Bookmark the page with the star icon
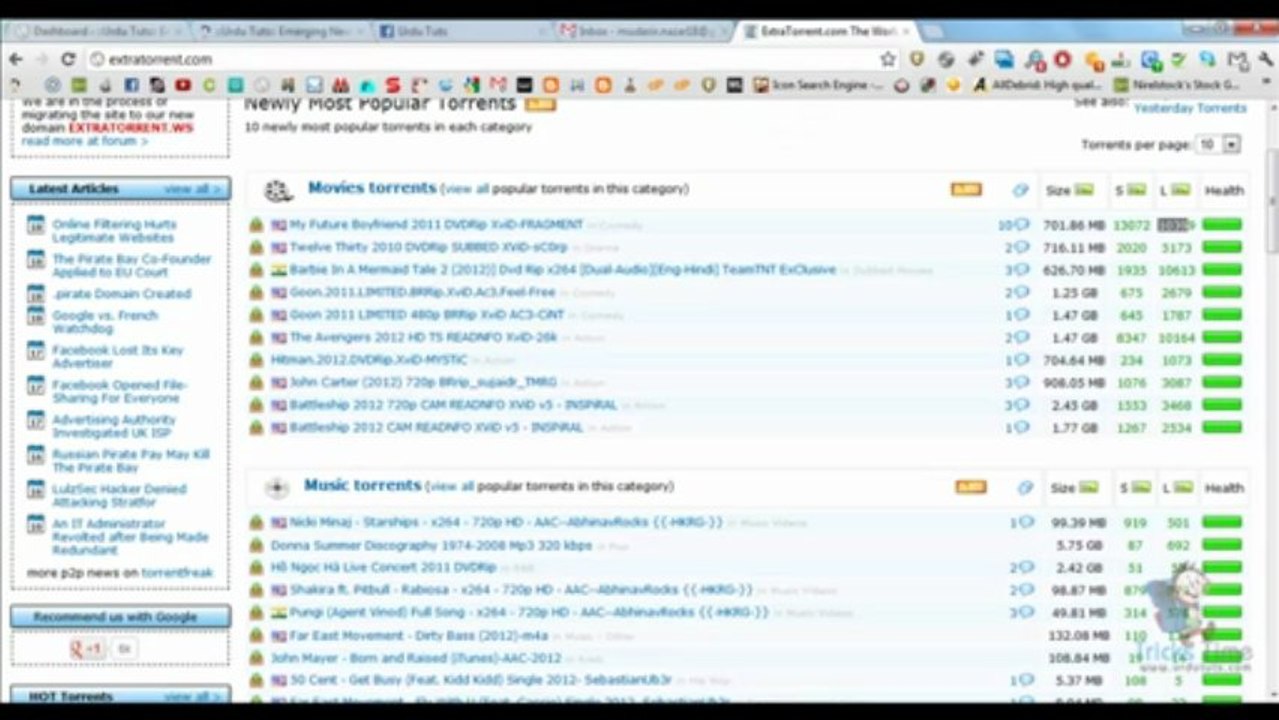This screenshot has width=1279, height=720. pyautogui.click(x=888, y=59)
